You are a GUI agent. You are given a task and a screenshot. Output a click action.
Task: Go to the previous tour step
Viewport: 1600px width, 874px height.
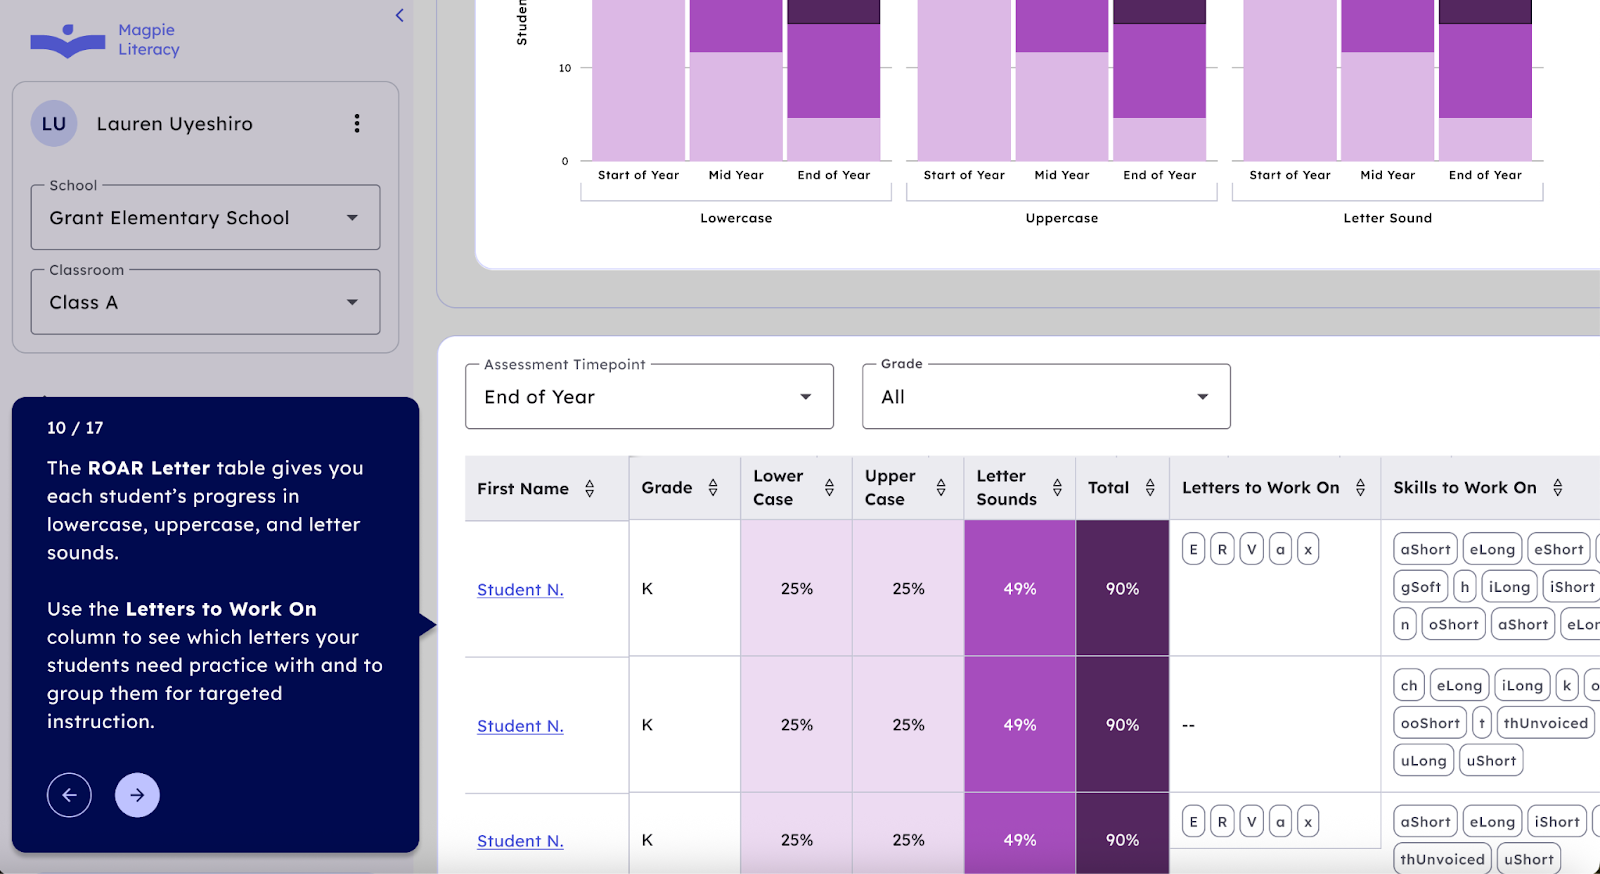(x=69, y=795)
